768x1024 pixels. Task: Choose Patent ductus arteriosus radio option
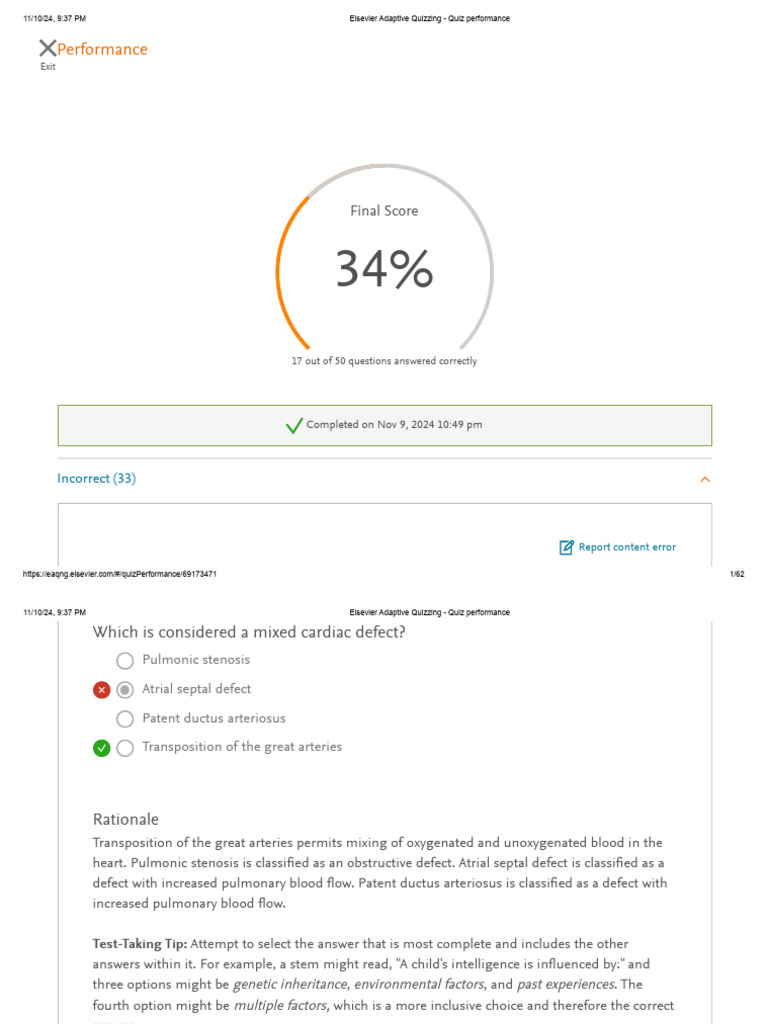click(x=125, y=718)
